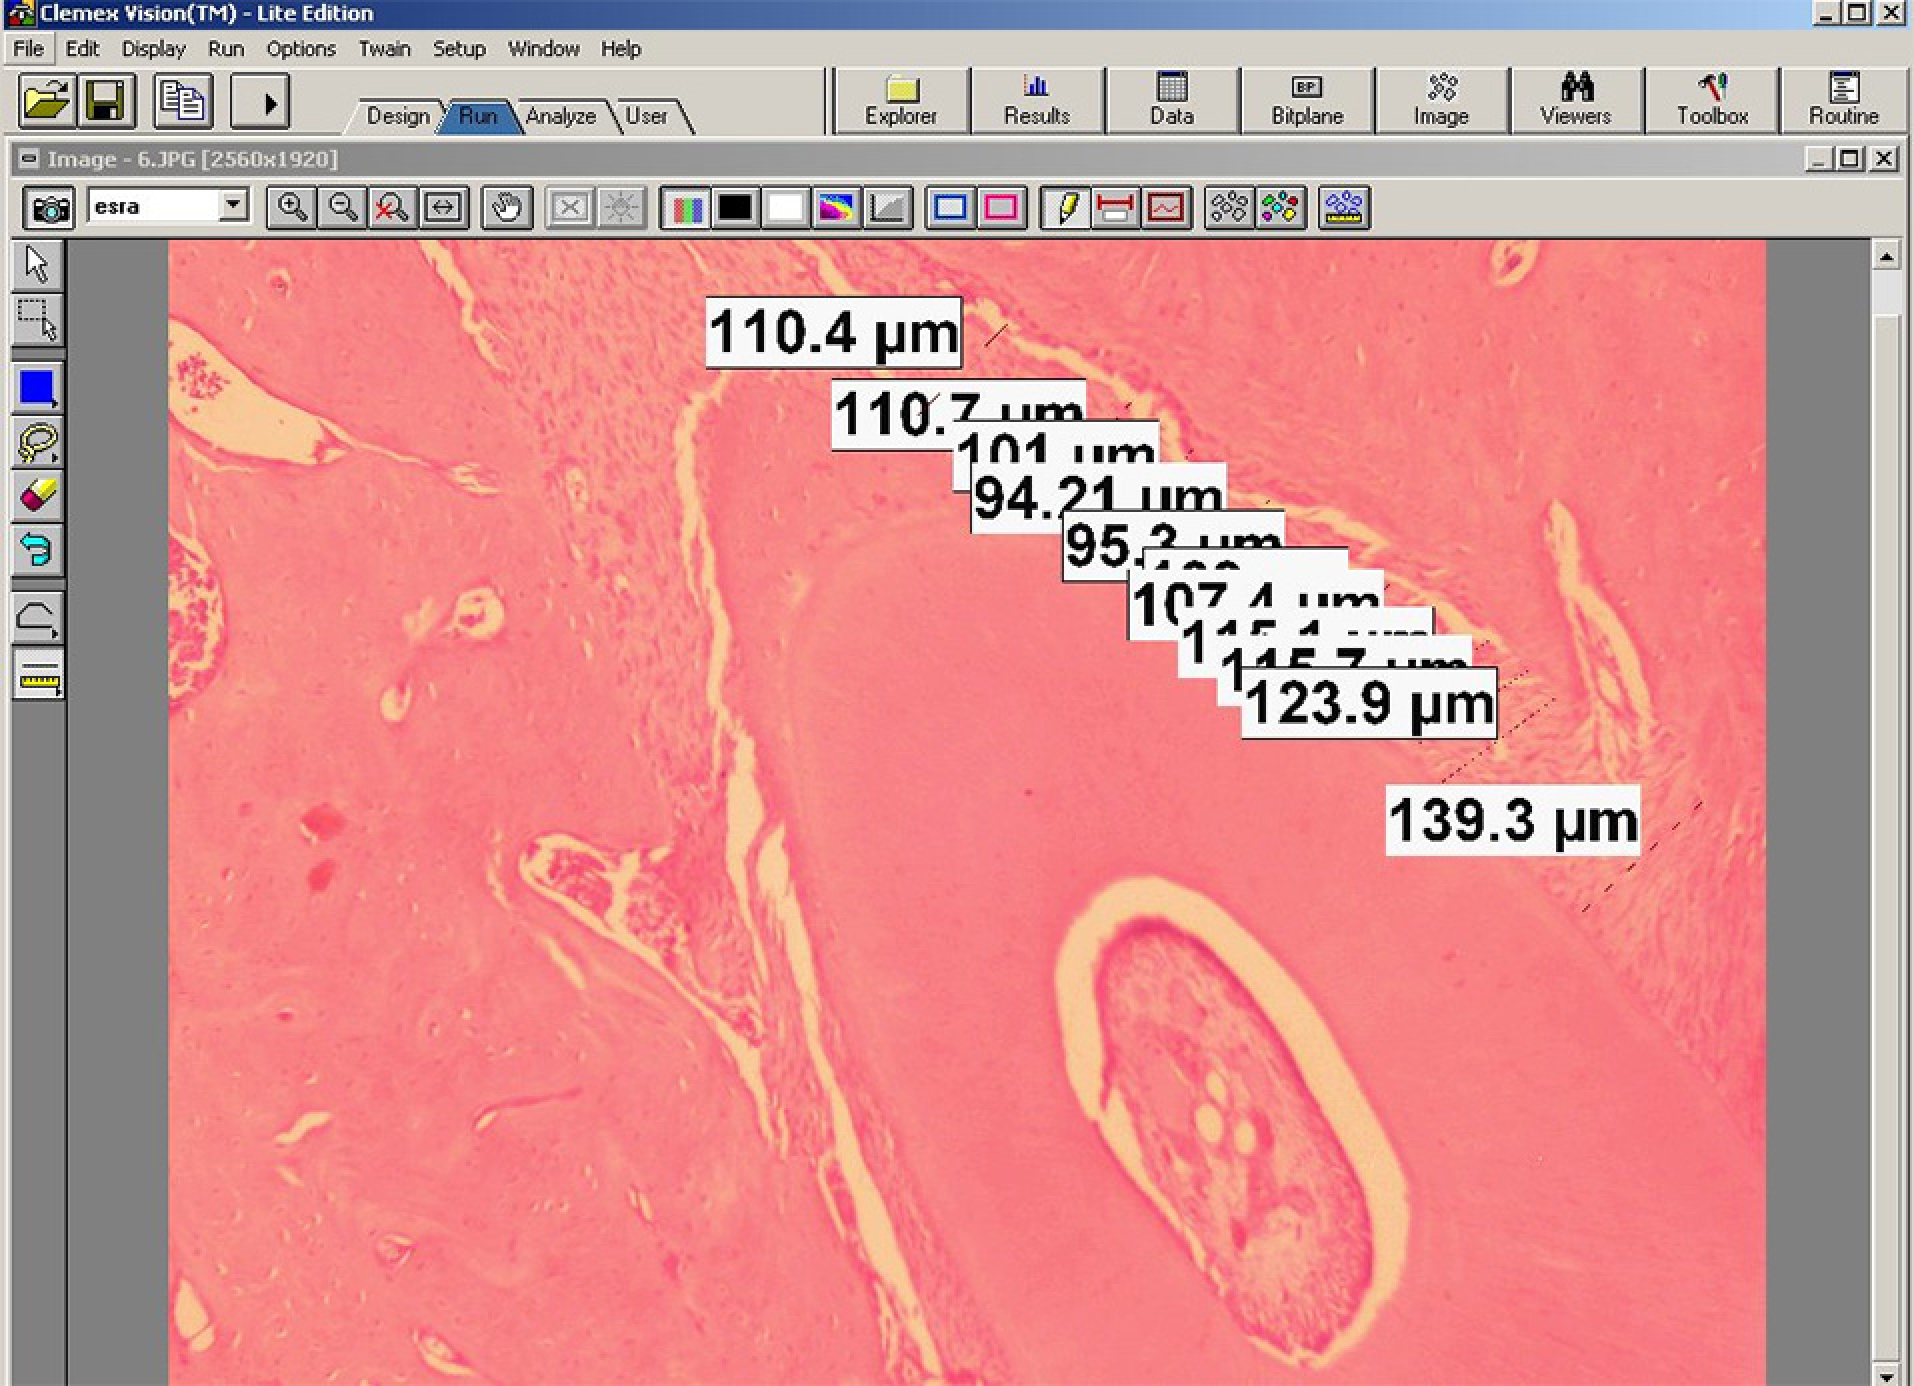Screen dimensions: 1914x1386
Task: Switch to the Analyze tab
Action: pos(560,116)
